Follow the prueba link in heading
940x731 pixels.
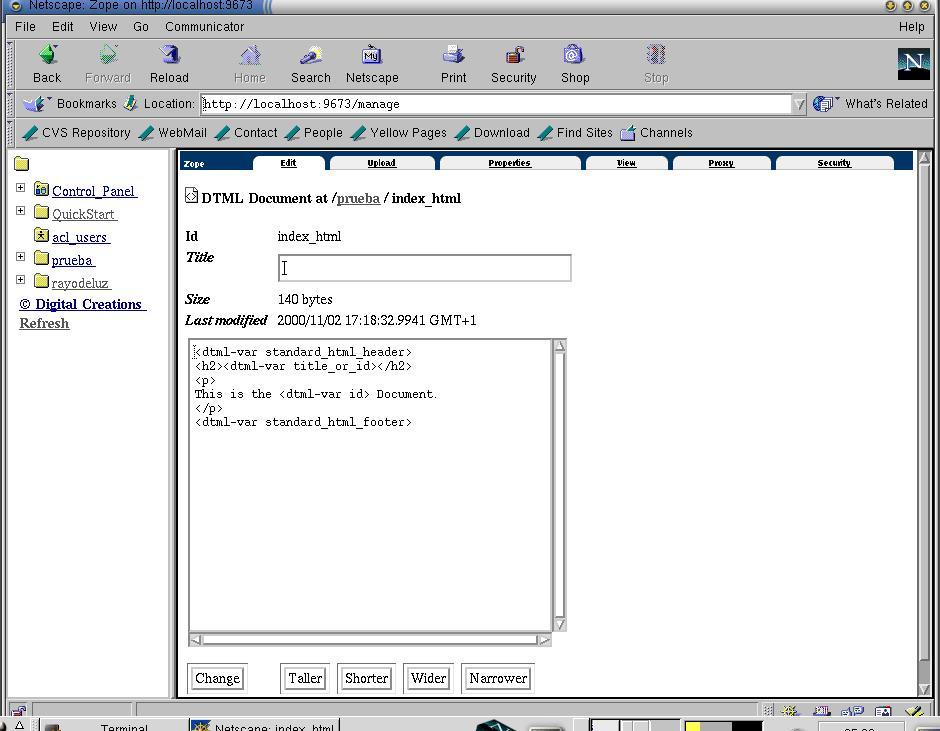tap(358, 198)
